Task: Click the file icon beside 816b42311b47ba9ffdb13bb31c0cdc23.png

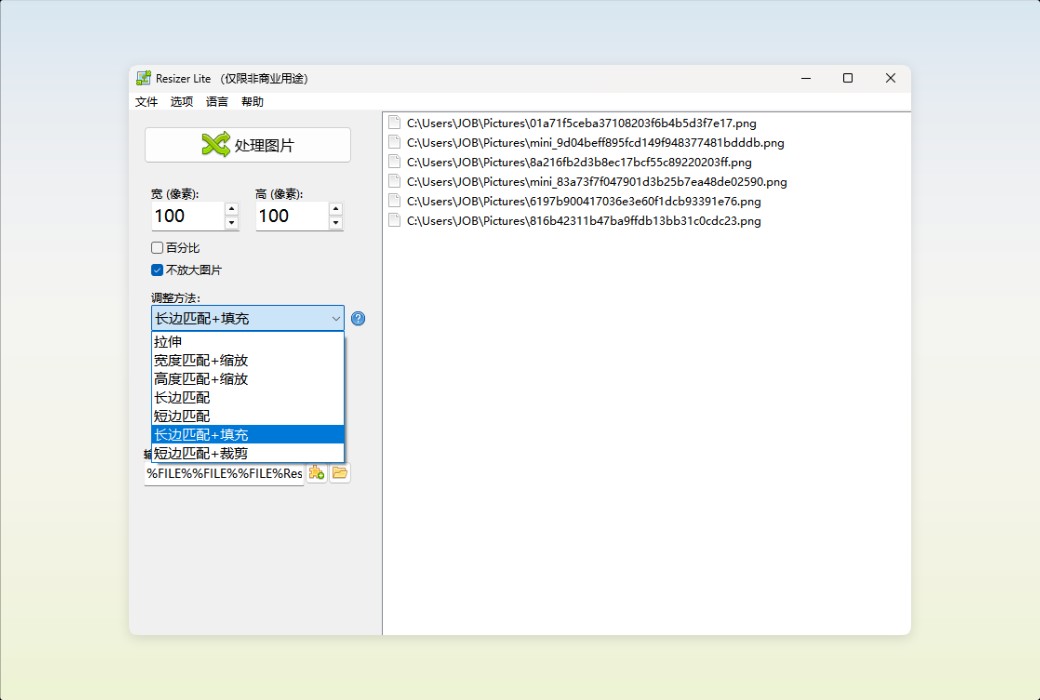Action: tap(393, 220)
